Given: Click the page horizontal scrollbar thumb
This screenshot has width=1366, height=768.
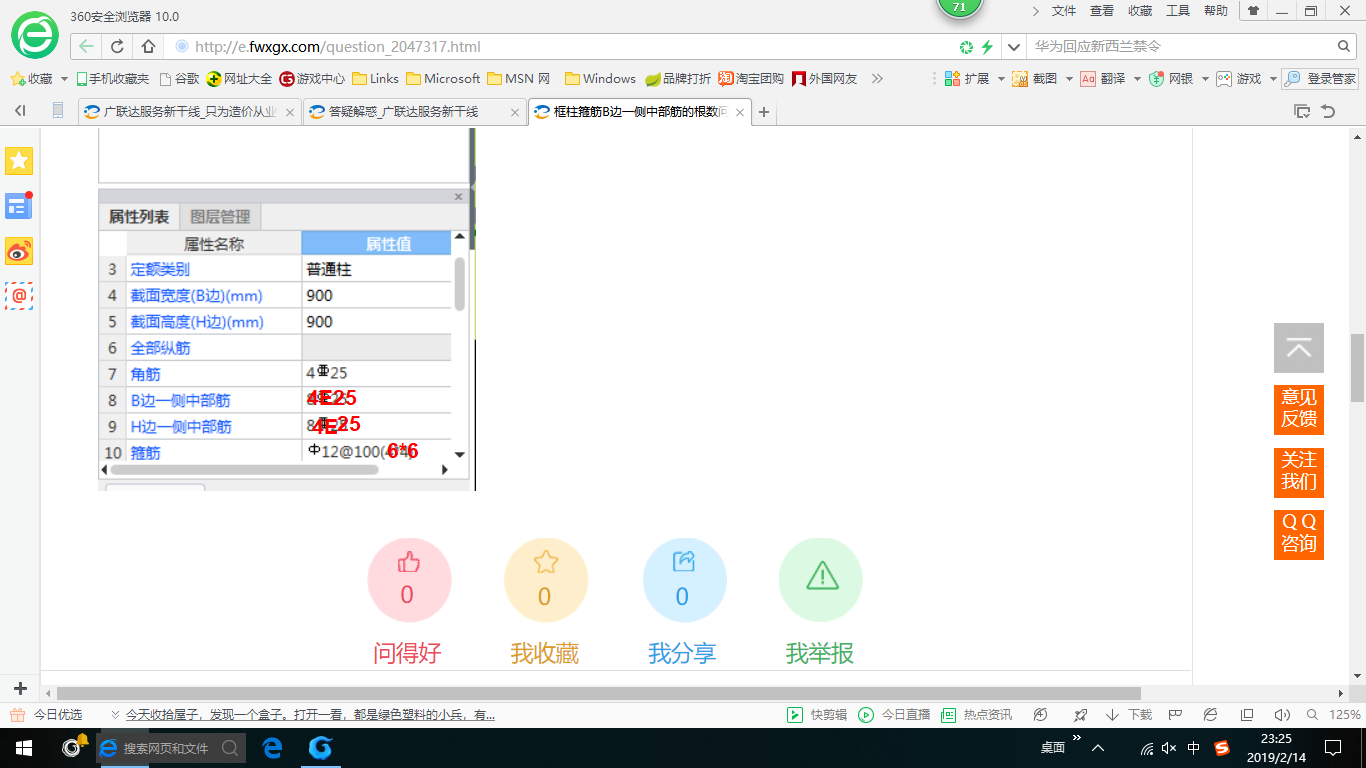Looking at the screenshot, I should click(x=598, y=693).
